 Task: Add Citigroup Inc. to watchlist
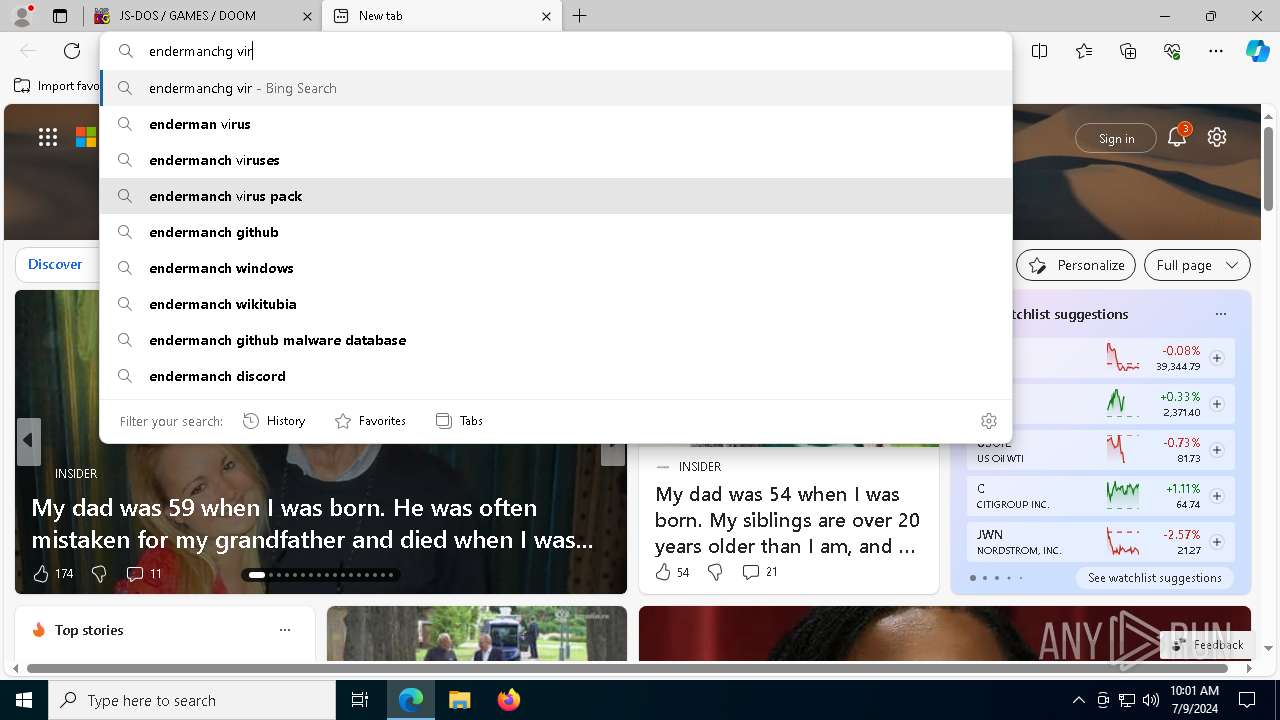tap(1217, 496)
